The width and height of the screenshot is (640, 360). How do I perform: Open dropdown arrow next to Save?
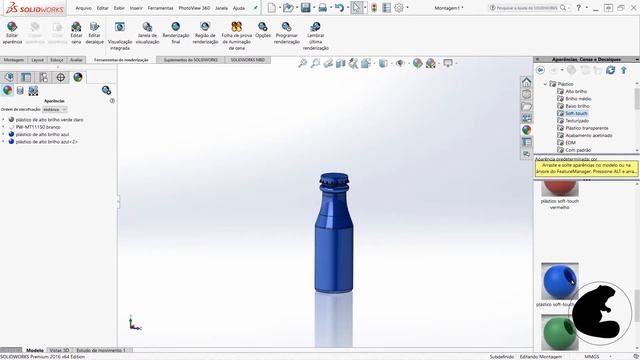click(x=313, y=8)
